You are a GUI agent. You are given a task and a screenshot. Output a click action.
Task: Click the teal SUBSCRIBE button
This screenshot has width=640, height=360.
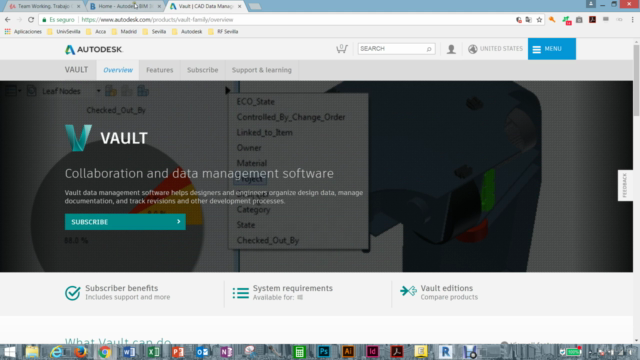coord(125,222)
